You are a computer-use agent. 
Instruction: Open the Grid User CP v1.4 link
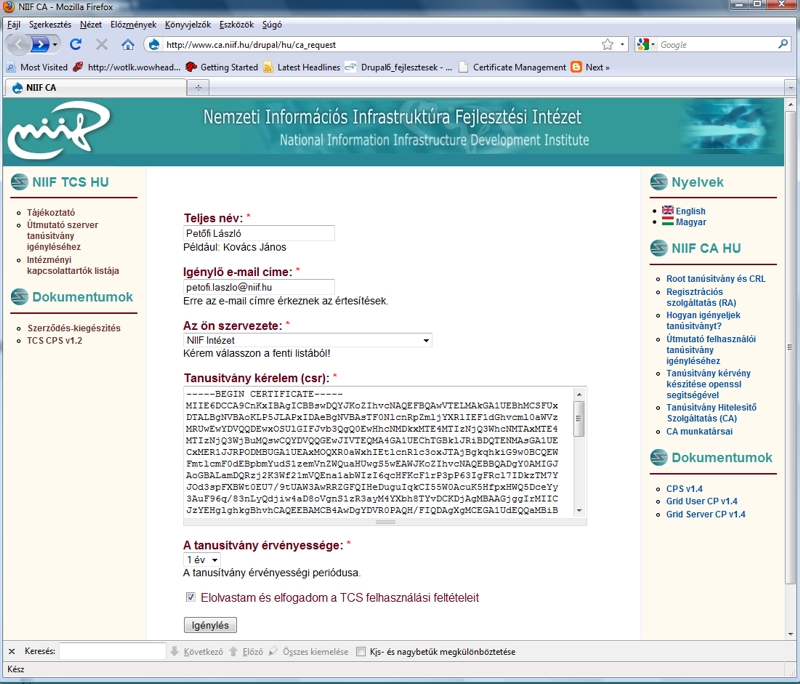click(702, 501)
